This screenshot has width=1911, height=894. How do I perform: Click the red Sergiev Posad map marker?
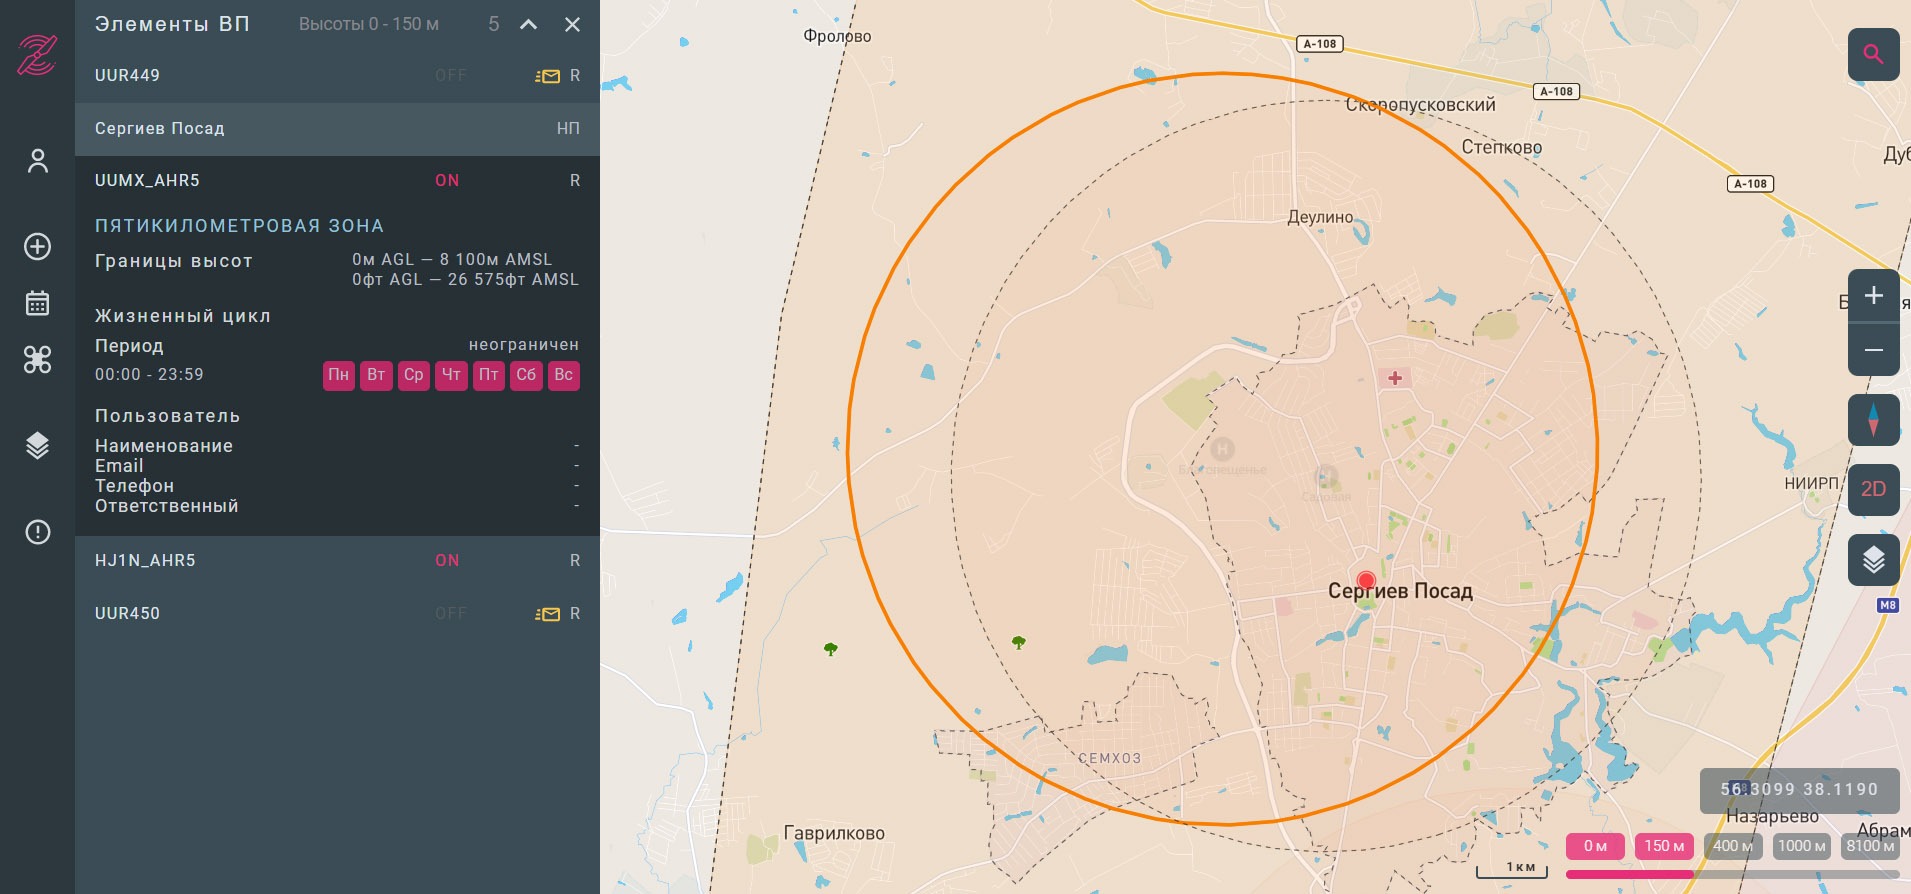[1366, 580]
